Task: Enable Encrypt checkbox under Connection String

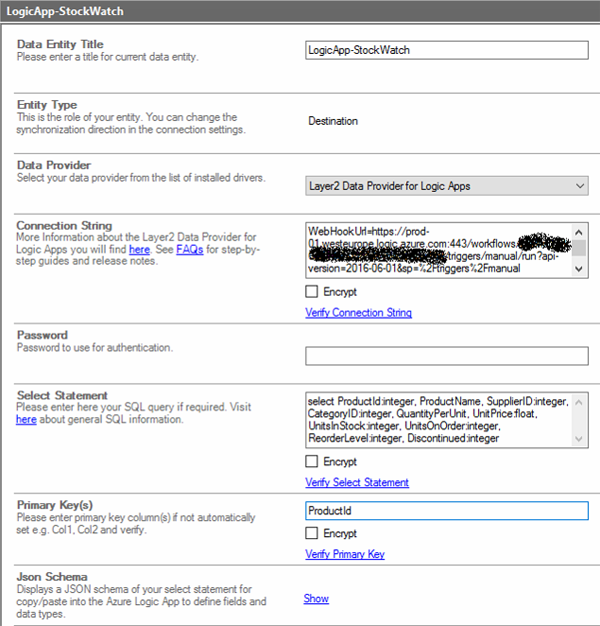Action: click(x=311, y=292)
